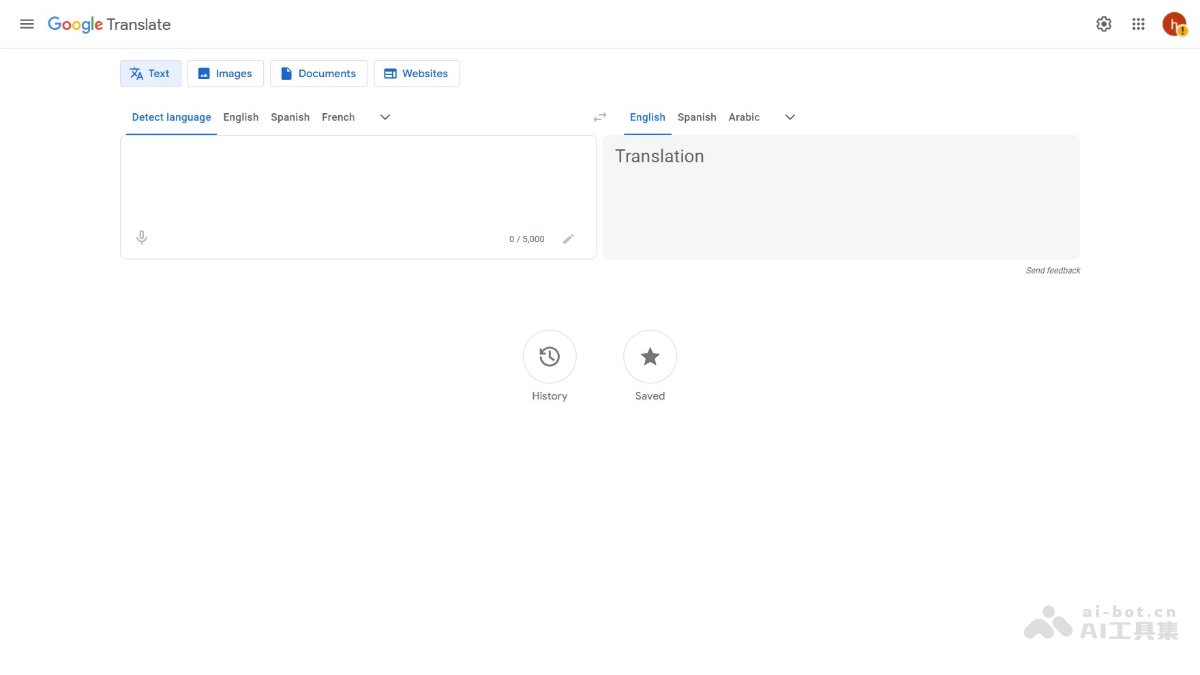View your translation History
Screen dimensions: 1200x675
pyautogui.click(x=549, y=356)
